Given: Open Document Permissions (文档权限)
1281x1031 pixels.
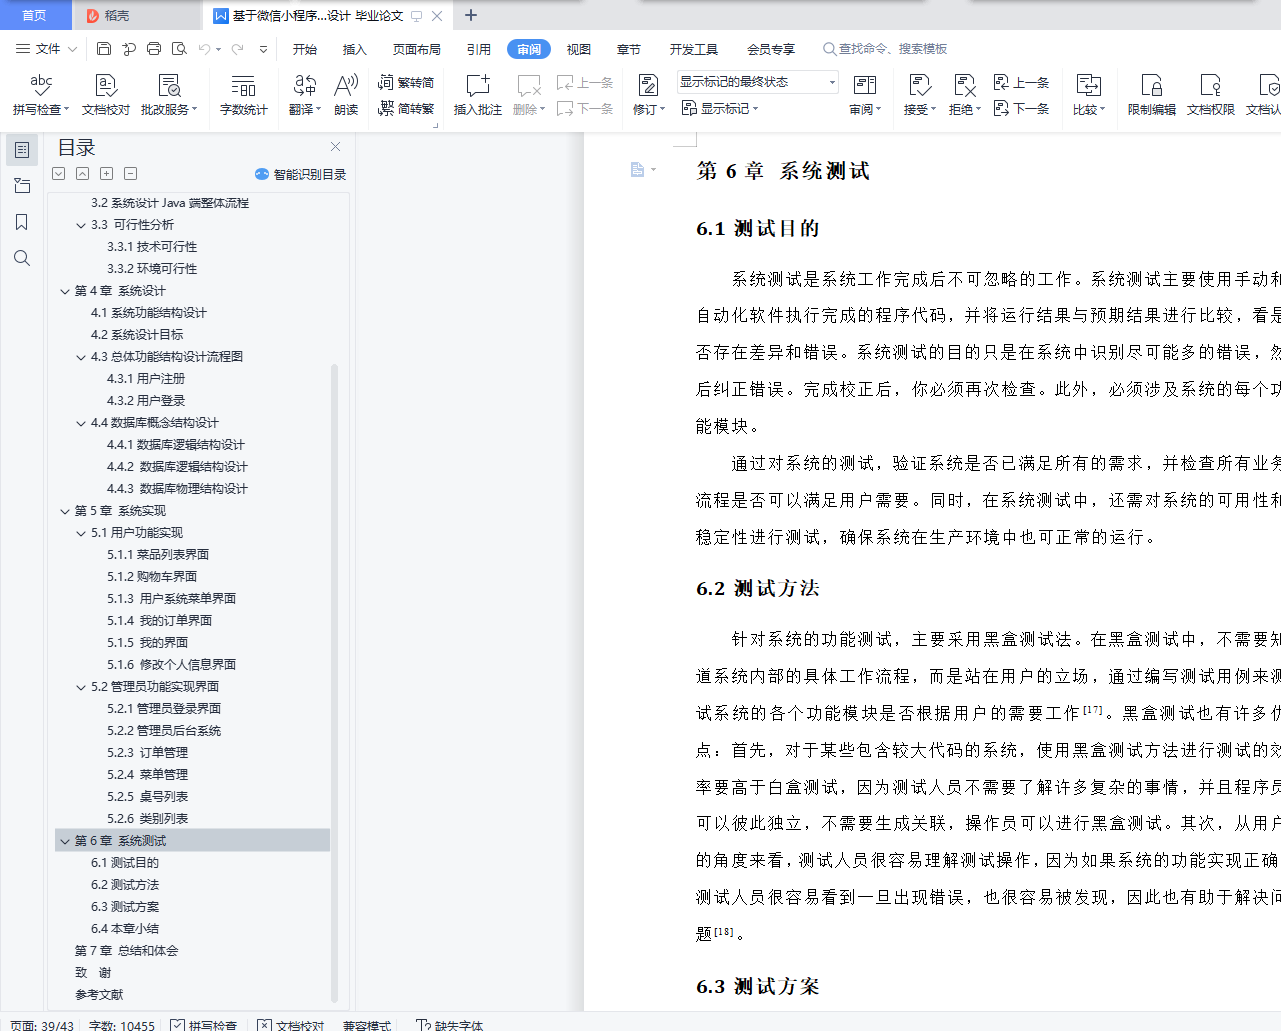Looking at the screenshot, I should click(1211, 95).
